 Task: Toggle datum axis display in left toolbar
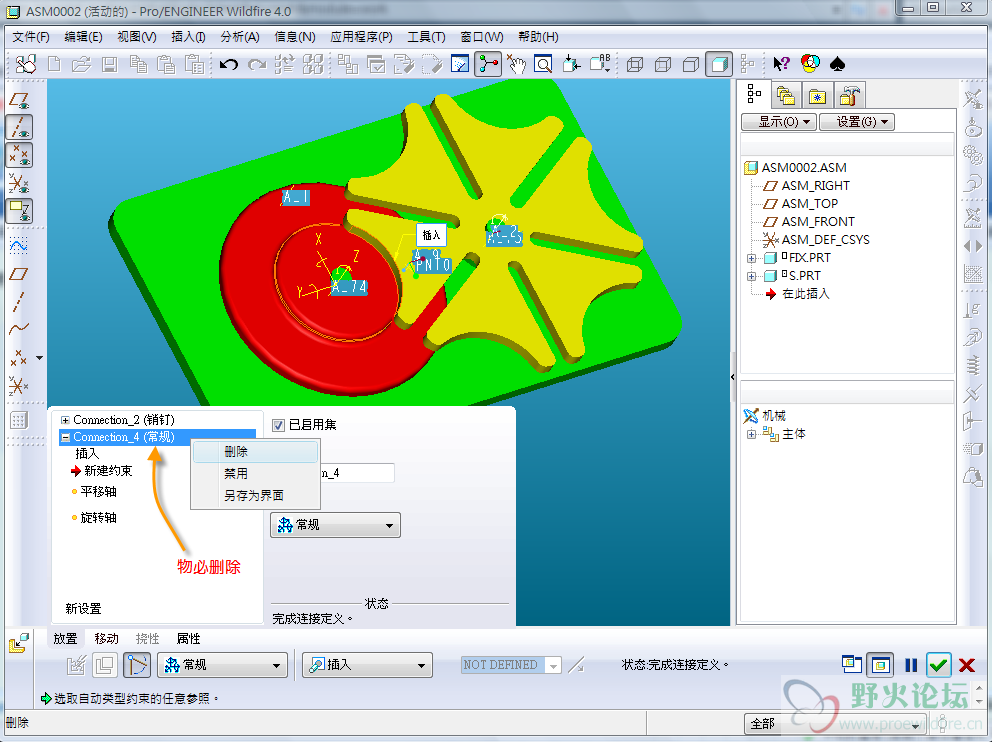pyautogui.click(x=19, y=128)
